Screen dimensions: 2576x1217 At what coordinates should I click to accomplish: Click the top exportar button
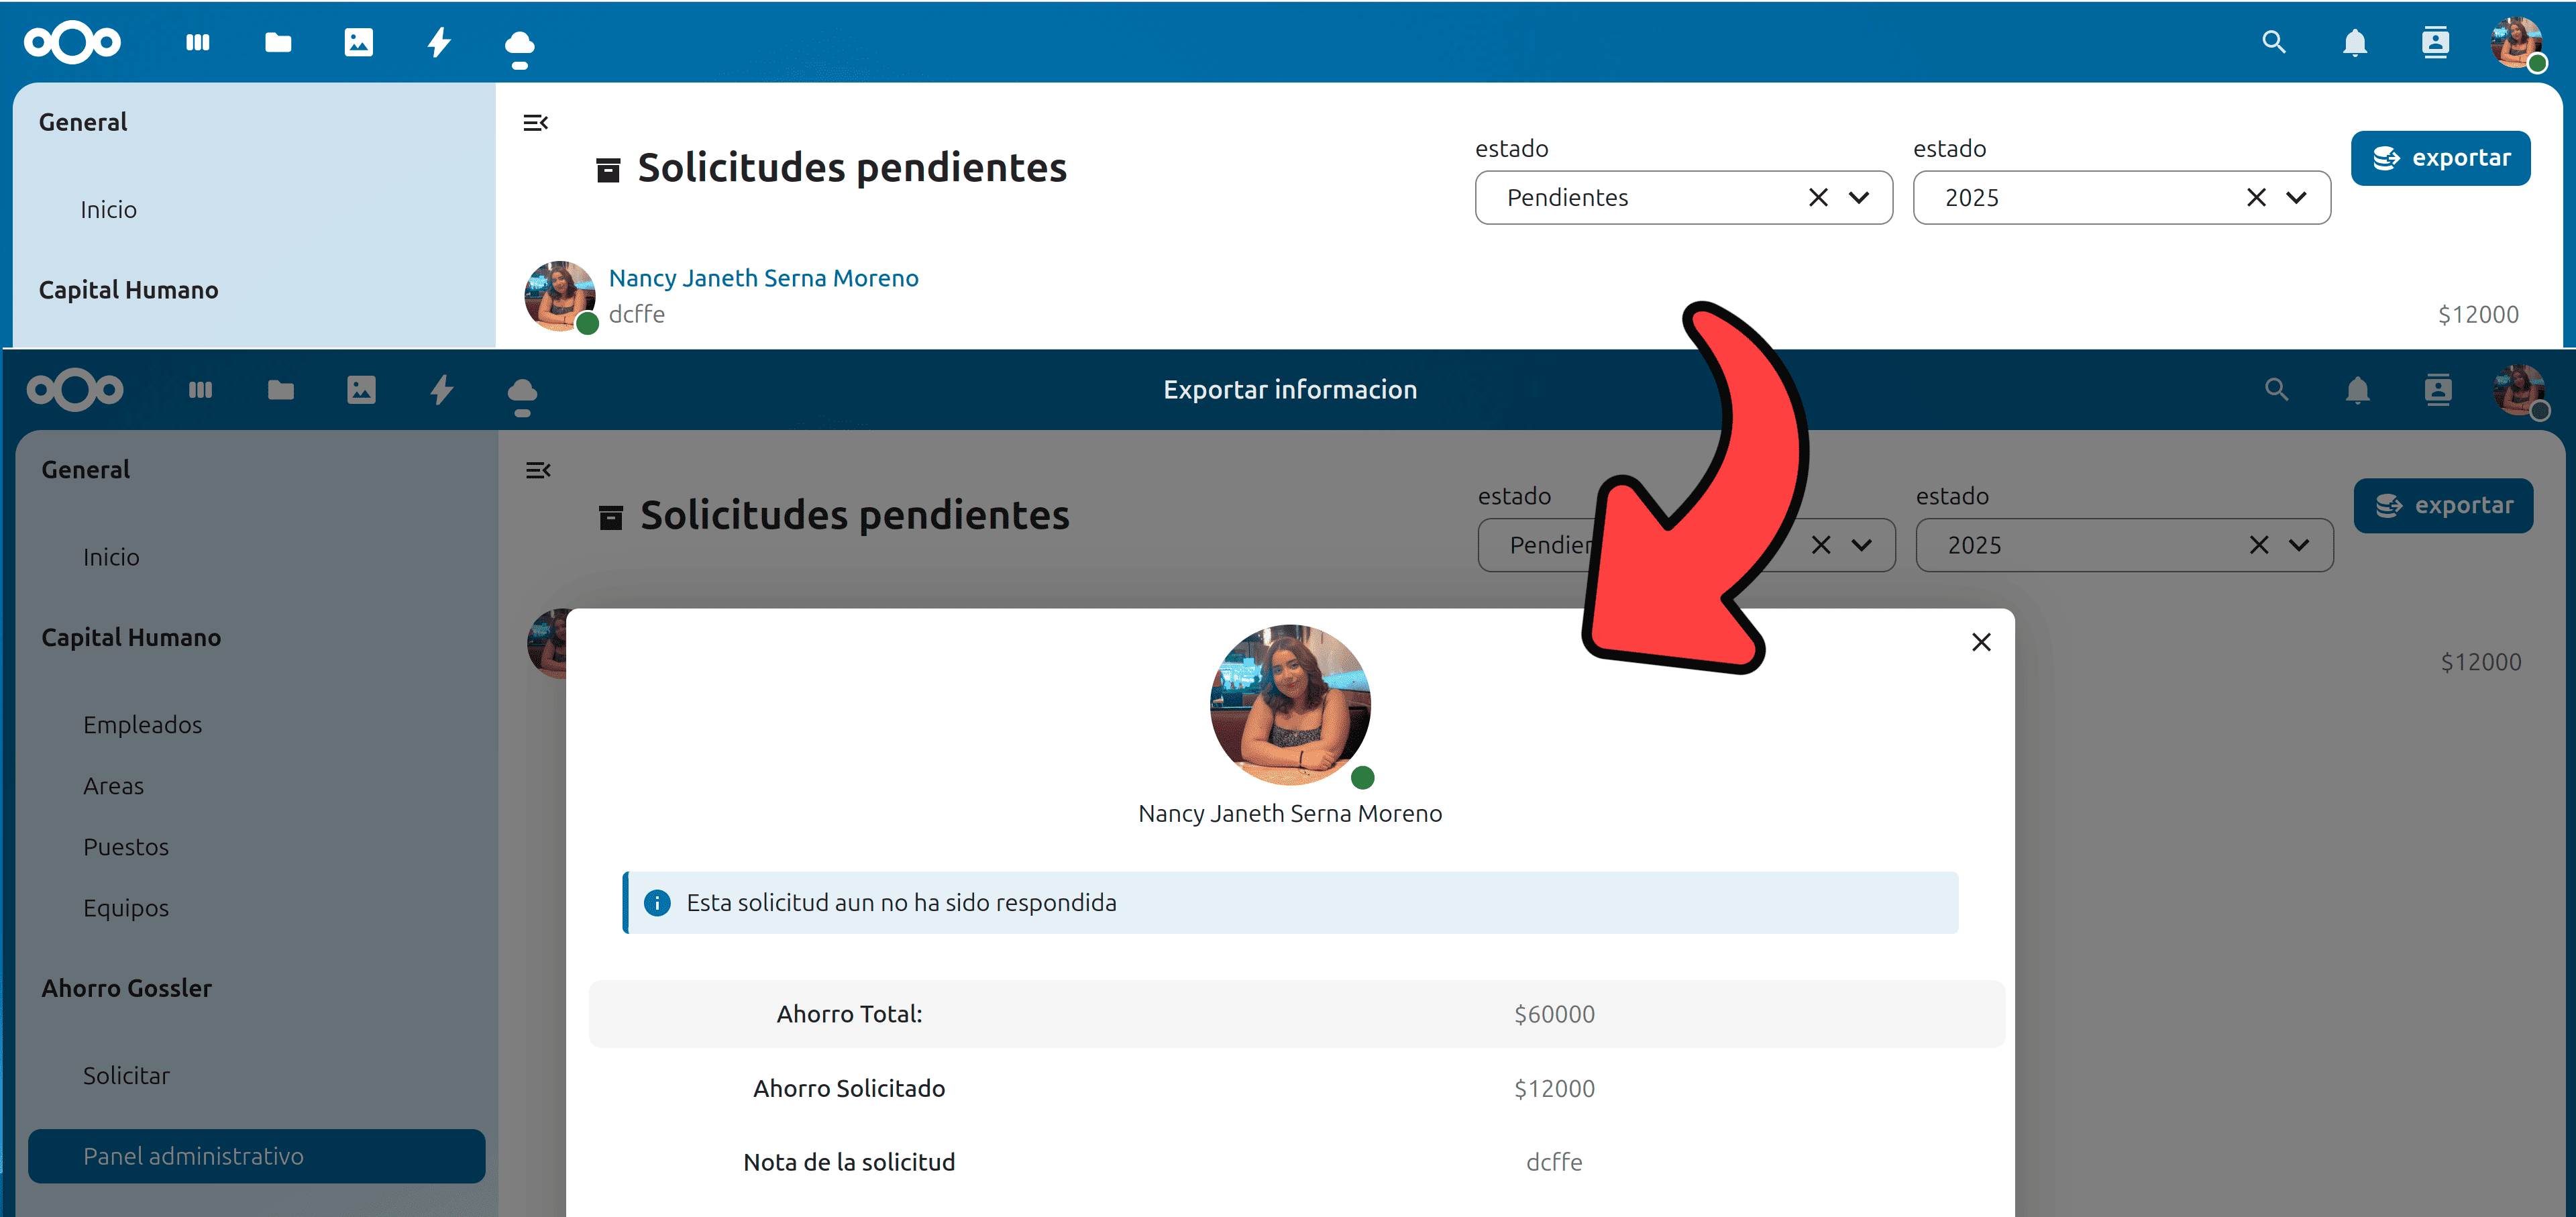pyautogui.click(x=2440, y=158)
